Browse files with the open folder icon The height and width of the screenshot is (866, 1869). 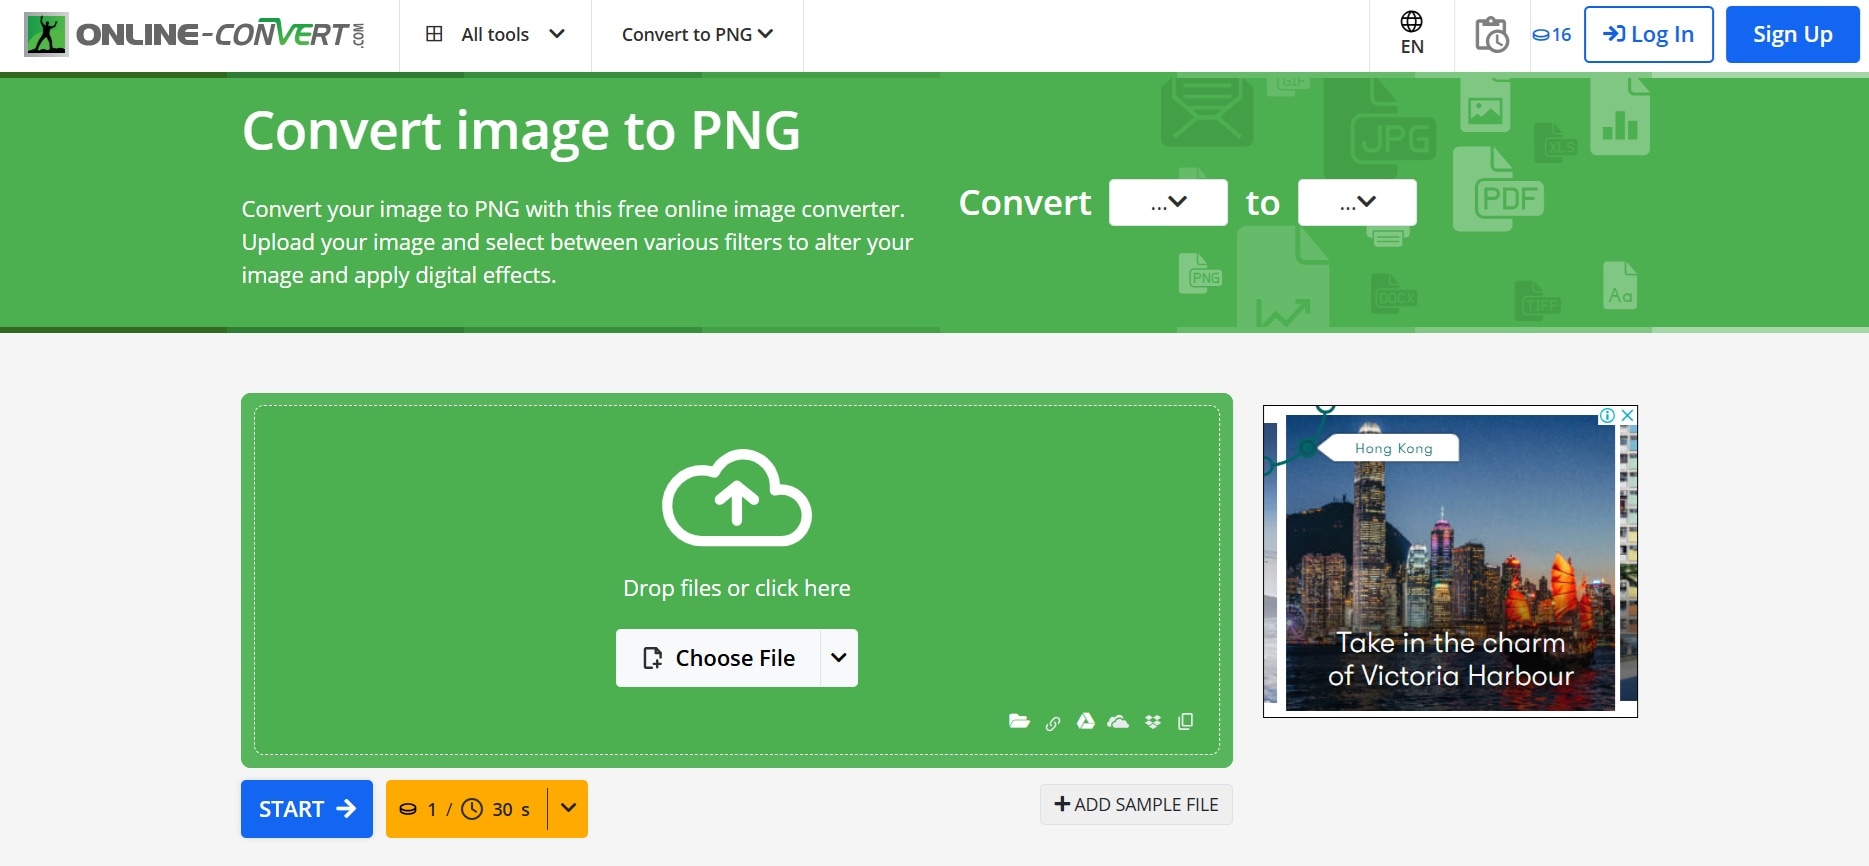1019,721
